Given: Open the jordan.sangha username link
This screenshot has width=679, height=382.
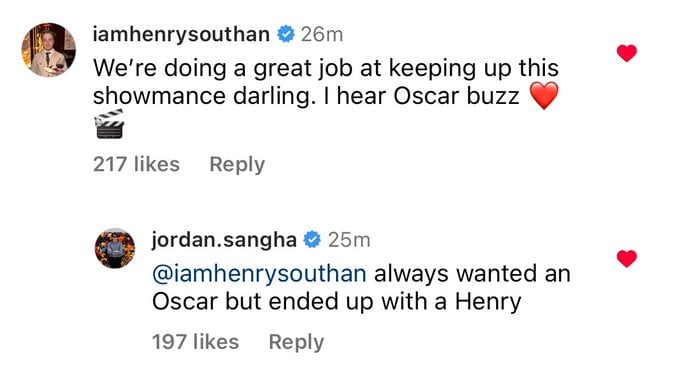Looking at the screenshot, I should (x=224, y=240).
